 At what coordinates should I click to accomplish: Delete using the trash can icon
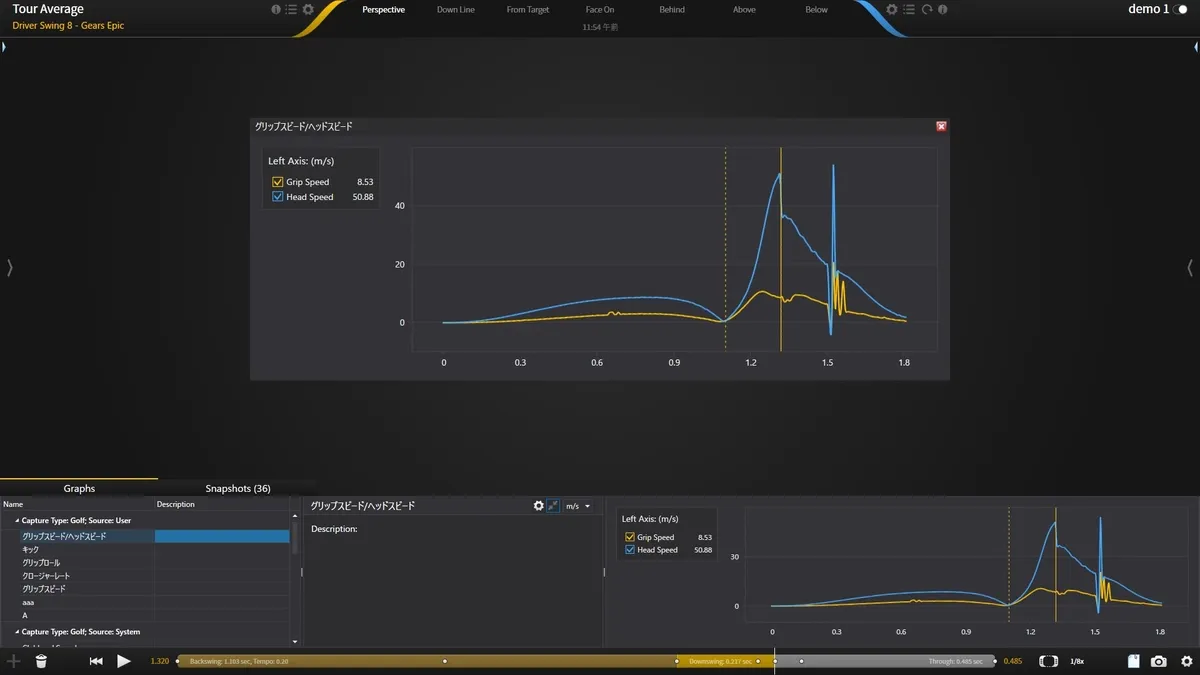click(41, 661)
